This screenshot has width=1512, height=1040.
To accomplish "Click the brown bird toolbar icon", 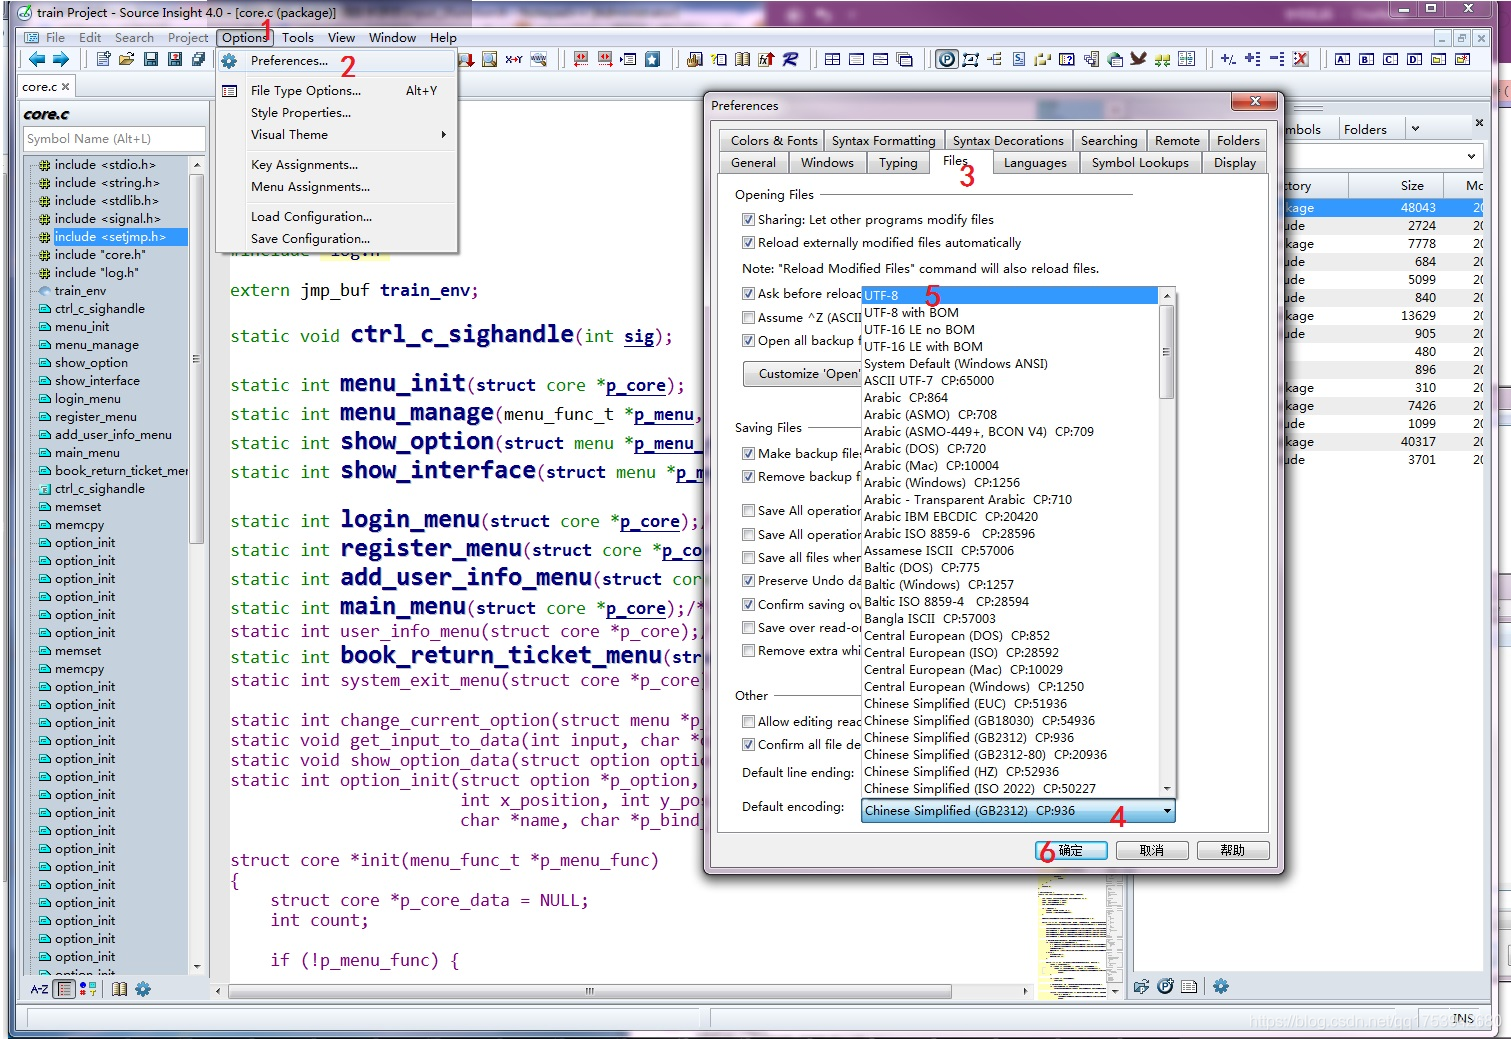I will (1138, 59).
